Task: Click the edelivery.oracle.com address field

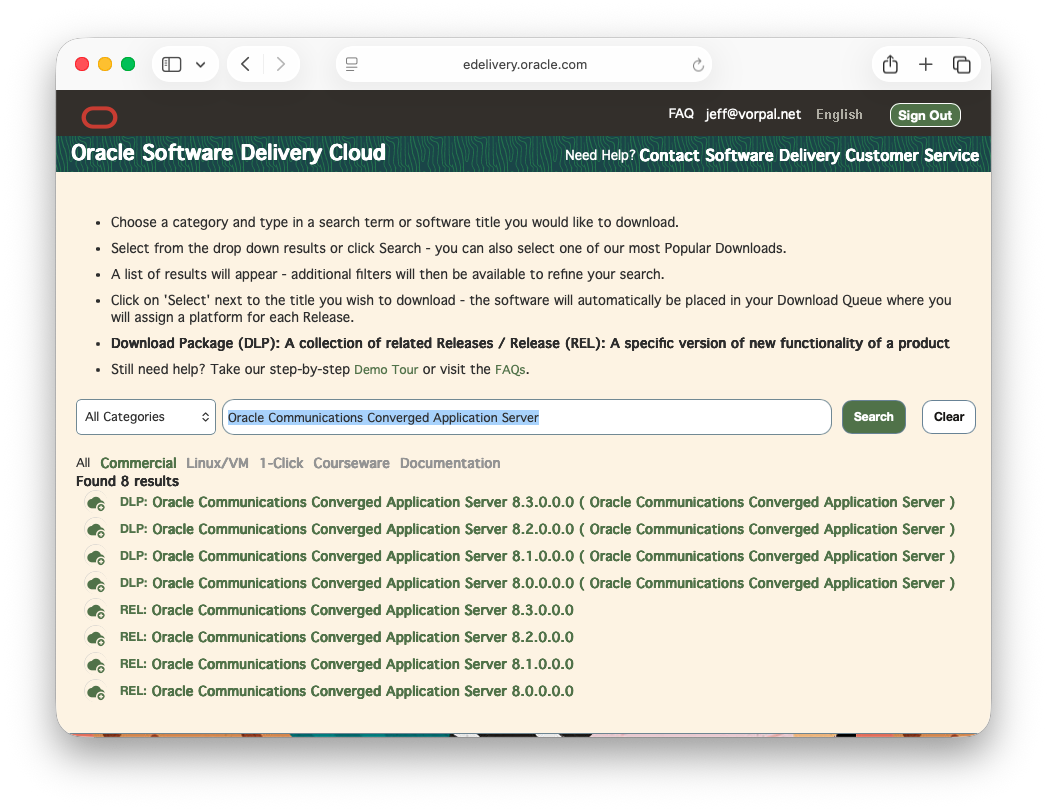Action: [524, 64]
